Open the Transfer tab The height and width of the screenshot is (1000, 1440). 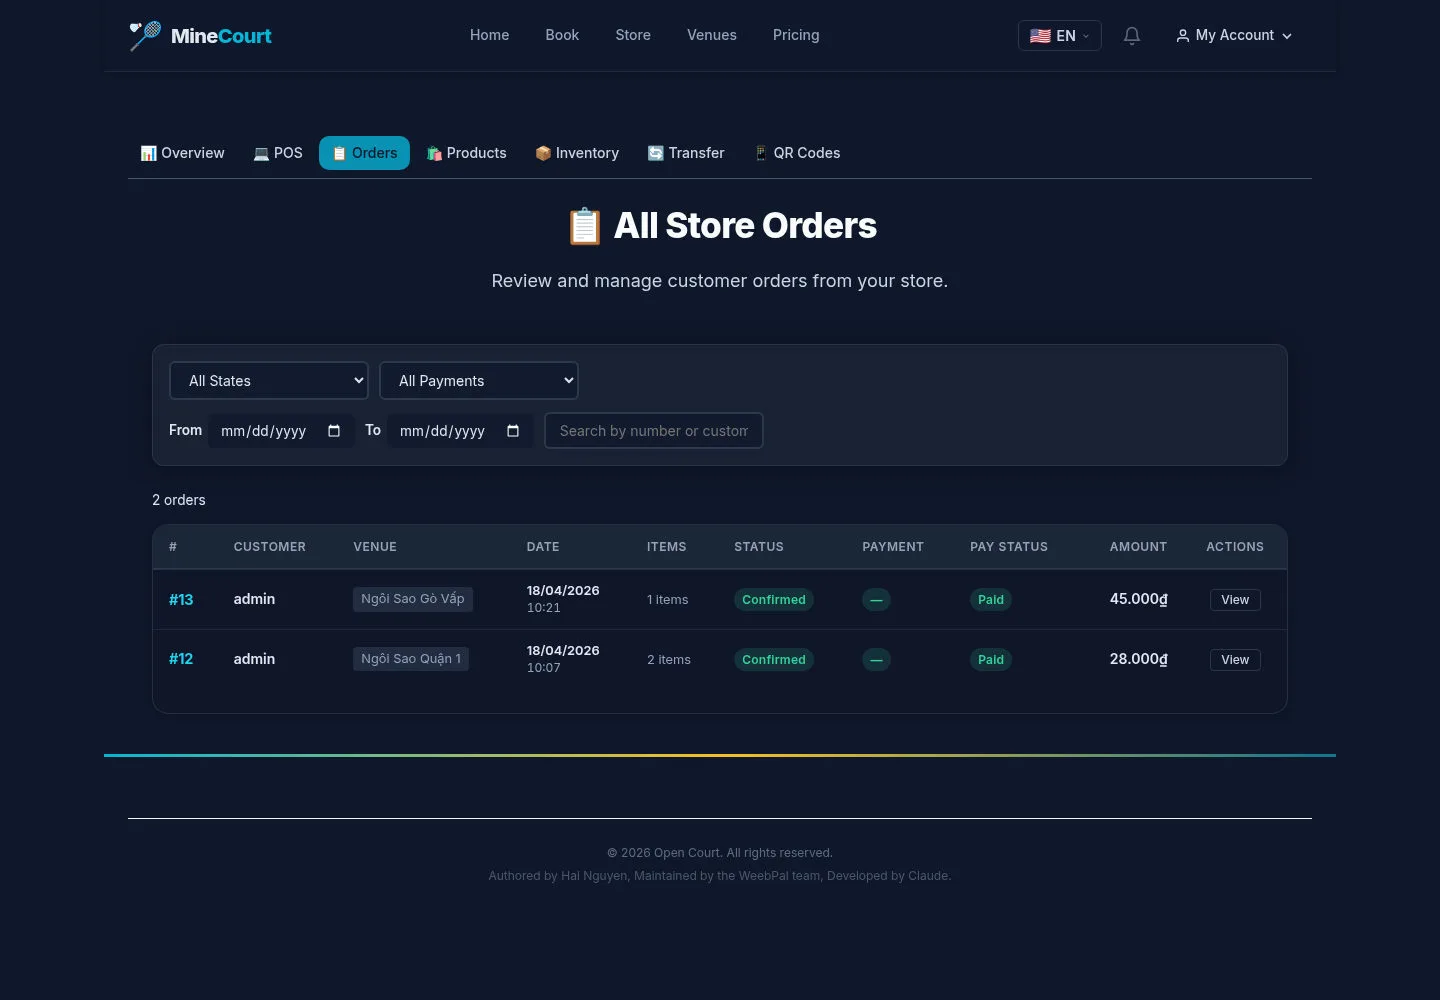[x=686, y=153]
